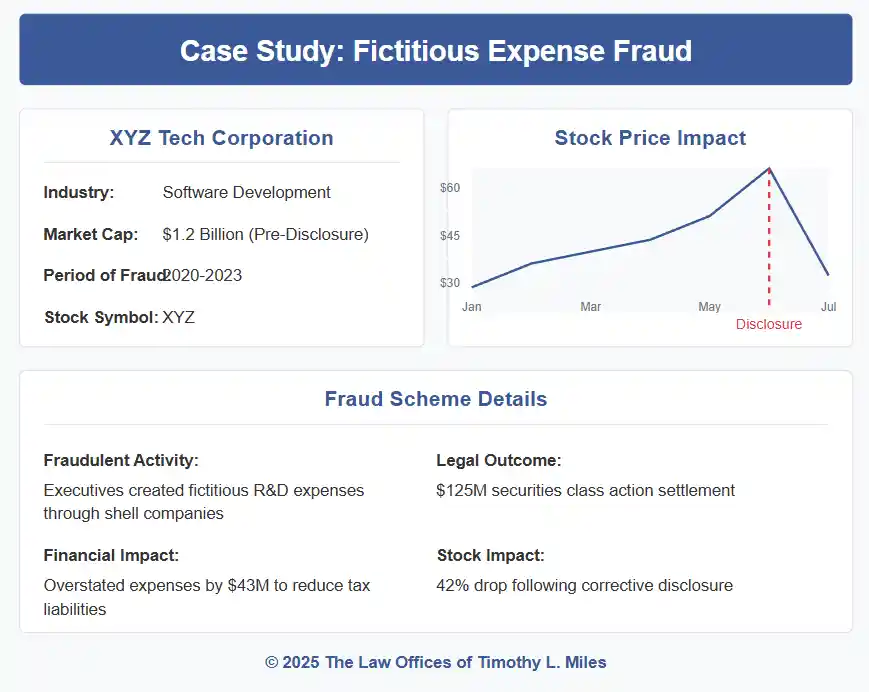
Task: Click the $60 y-axis label
Action: 450,188
